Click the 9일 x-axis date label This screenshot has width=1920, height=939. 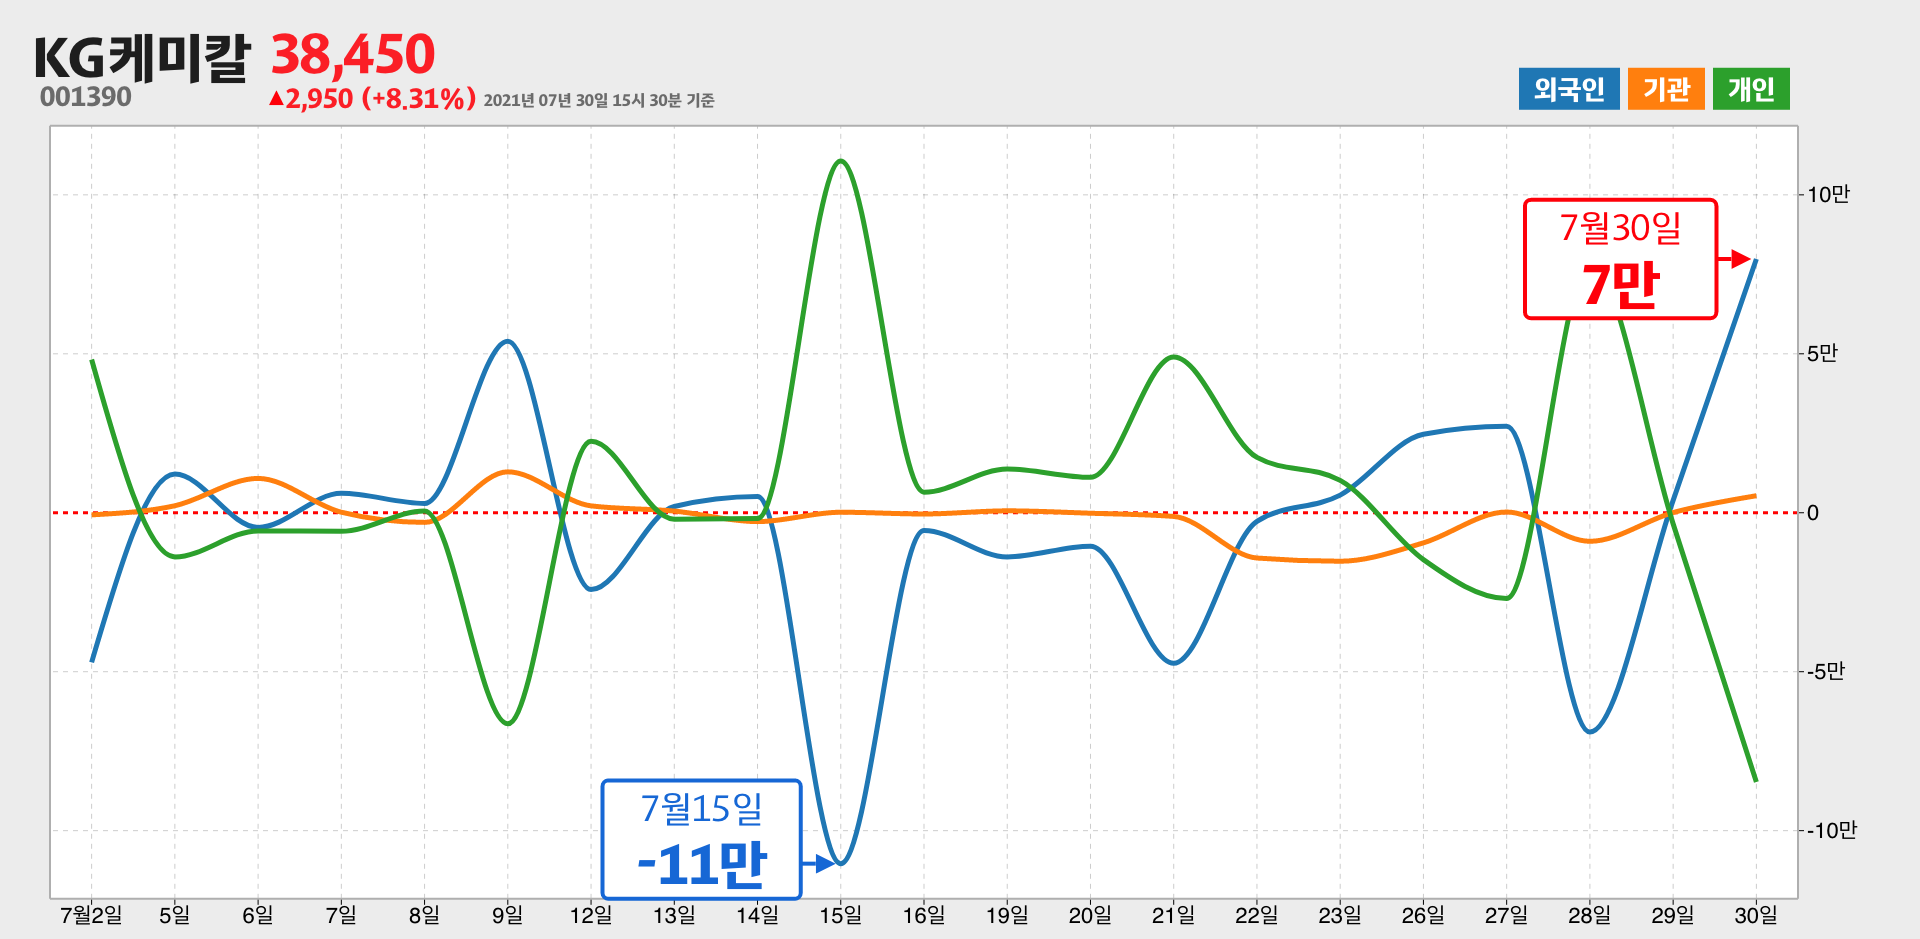[507, 915]
